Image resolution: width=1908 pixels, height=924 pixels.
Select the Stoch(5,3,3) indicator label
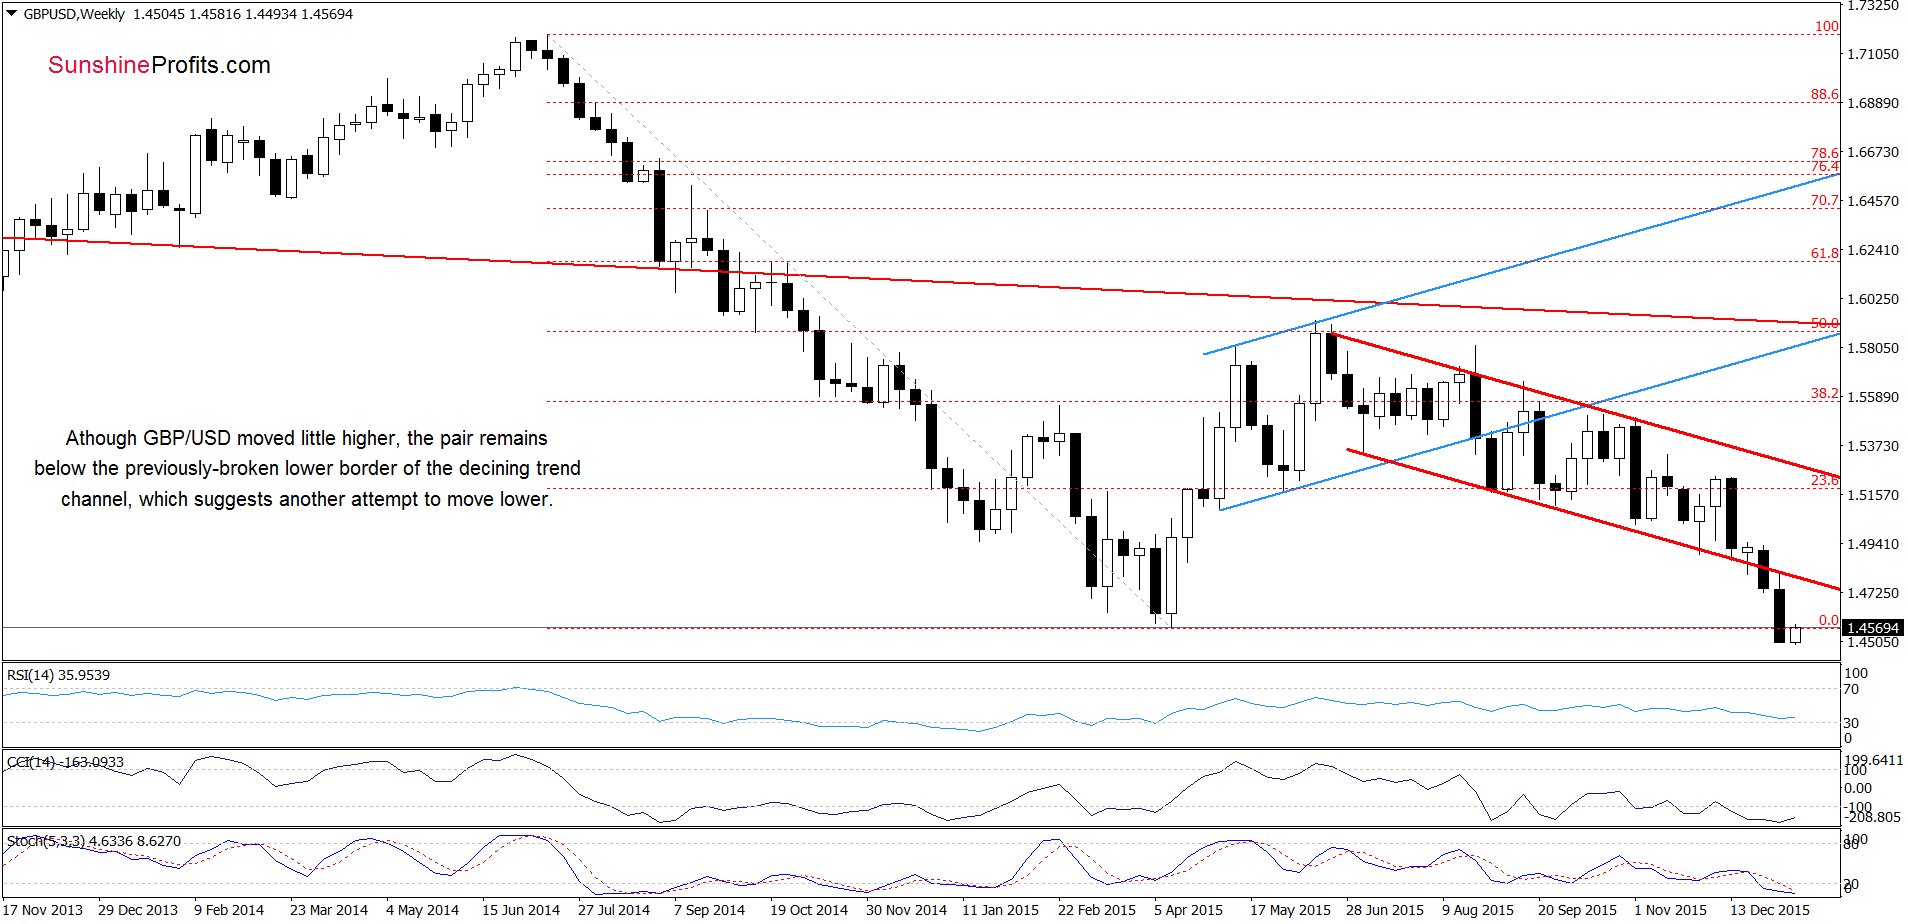94,841
